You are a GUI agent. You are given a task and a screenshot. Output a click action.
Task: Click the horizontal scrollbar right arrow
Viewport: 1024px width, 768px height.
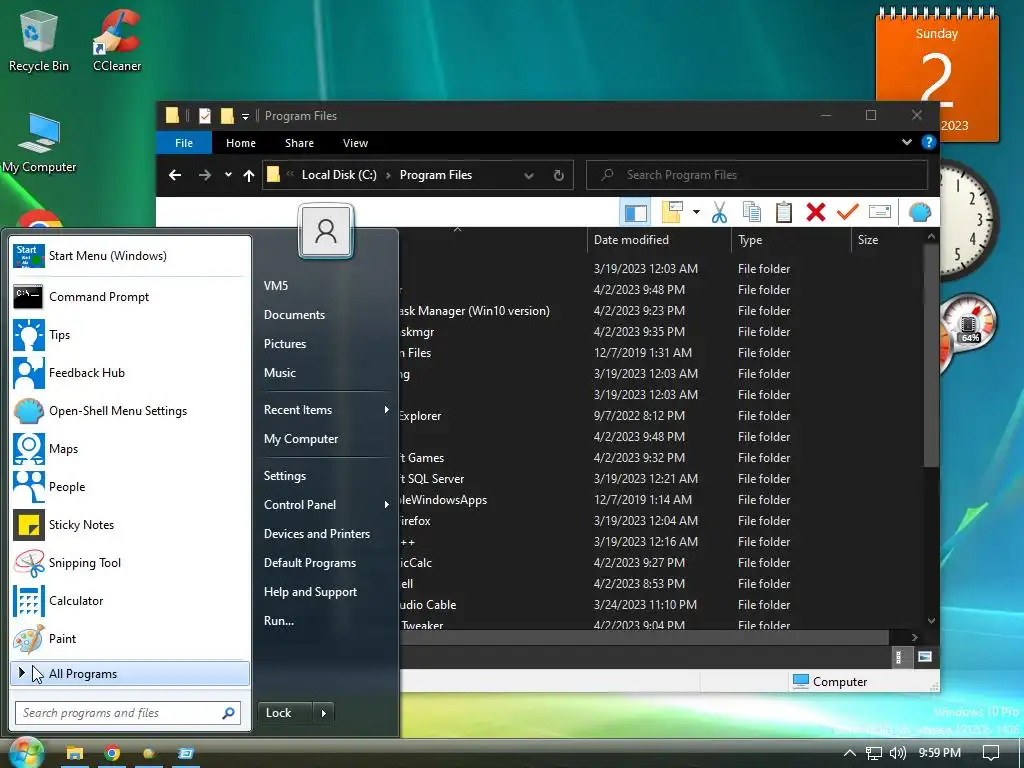[x=914, y=637]
